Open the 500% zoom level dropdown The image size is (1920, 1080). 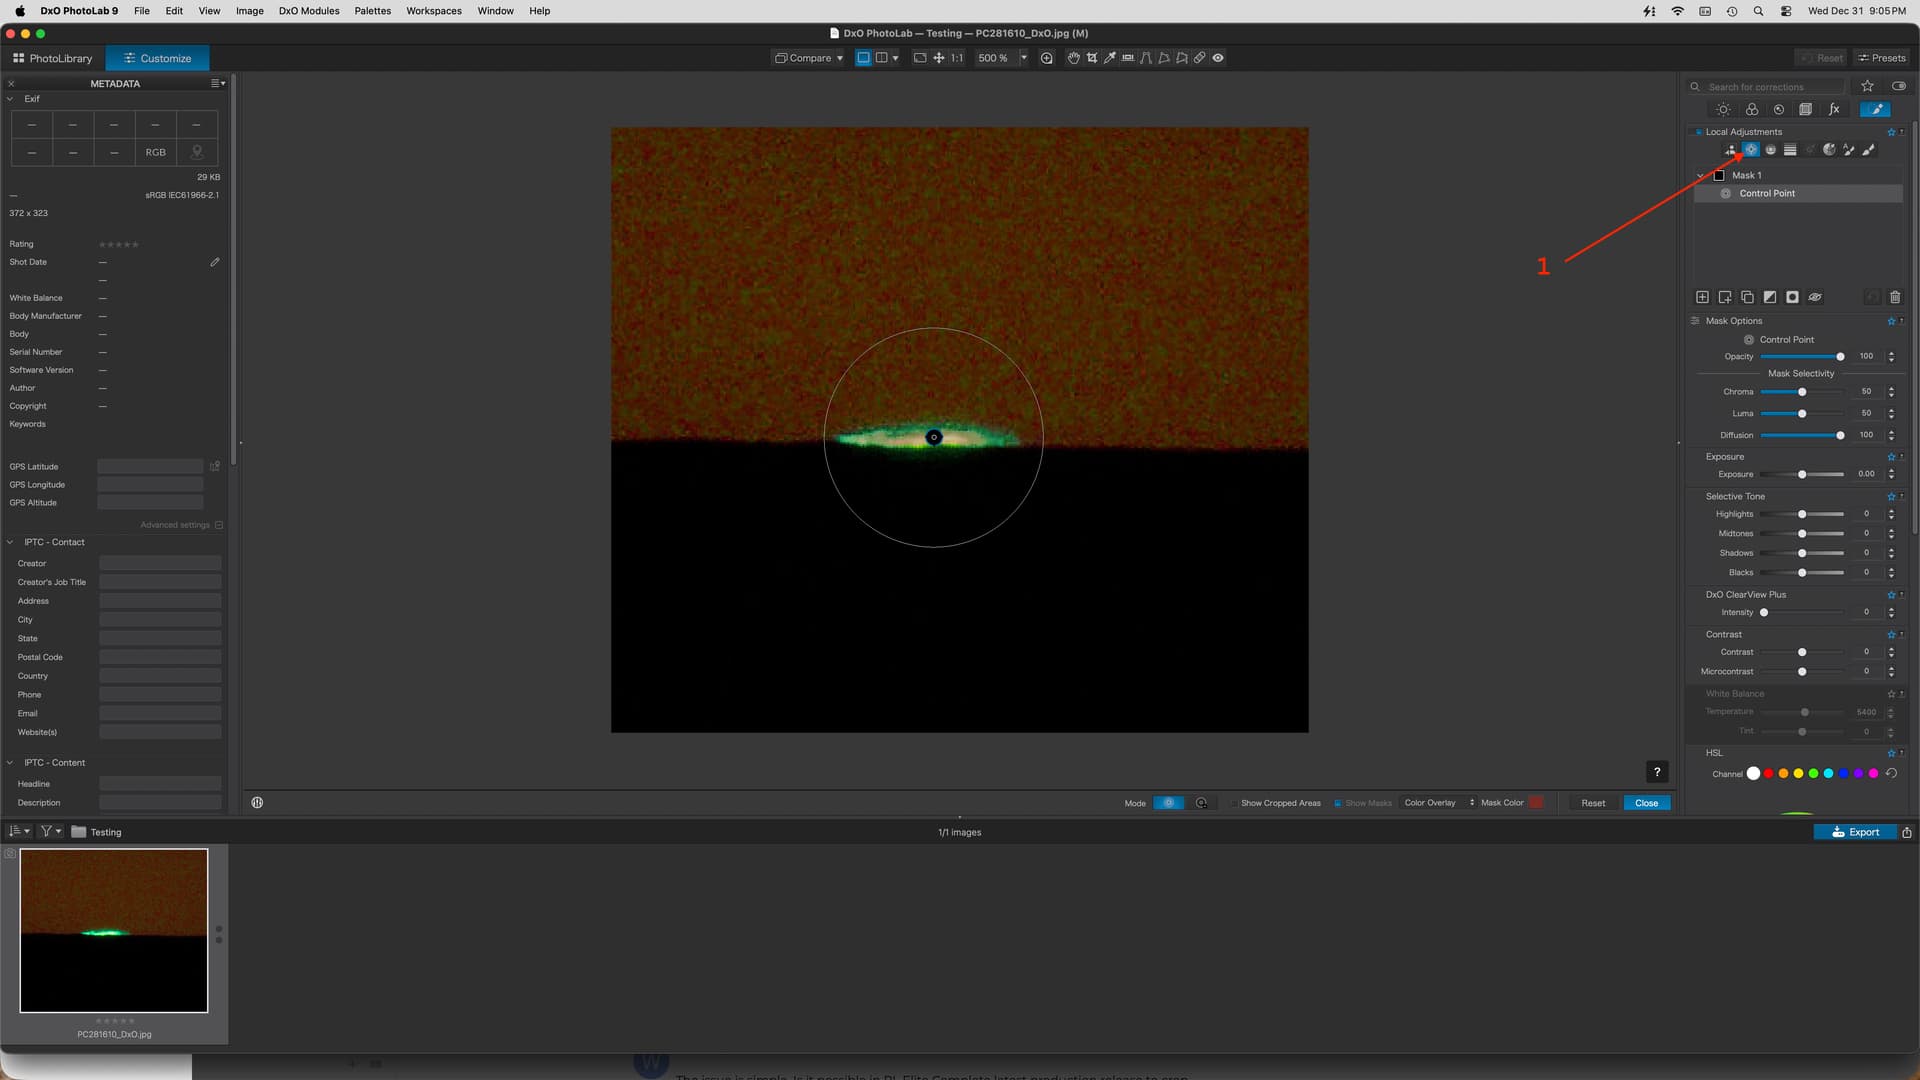click(1023, 58)
